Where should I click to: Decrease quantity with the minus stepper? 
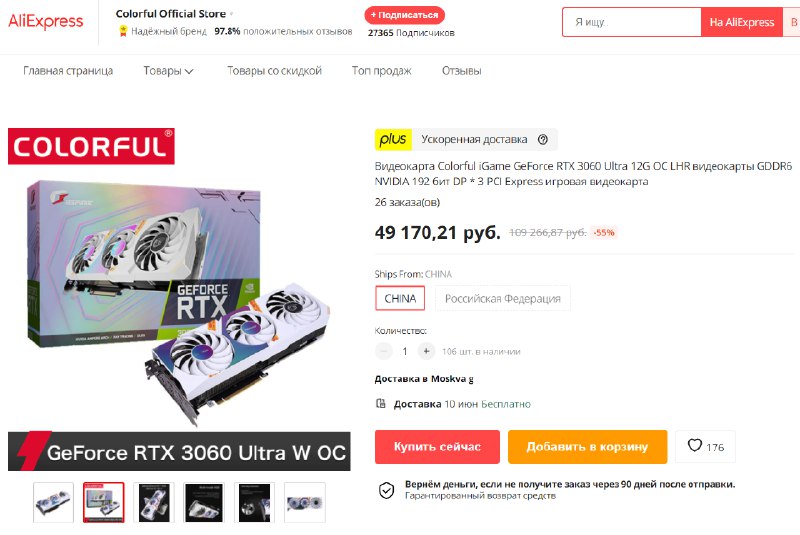[384, 351]
